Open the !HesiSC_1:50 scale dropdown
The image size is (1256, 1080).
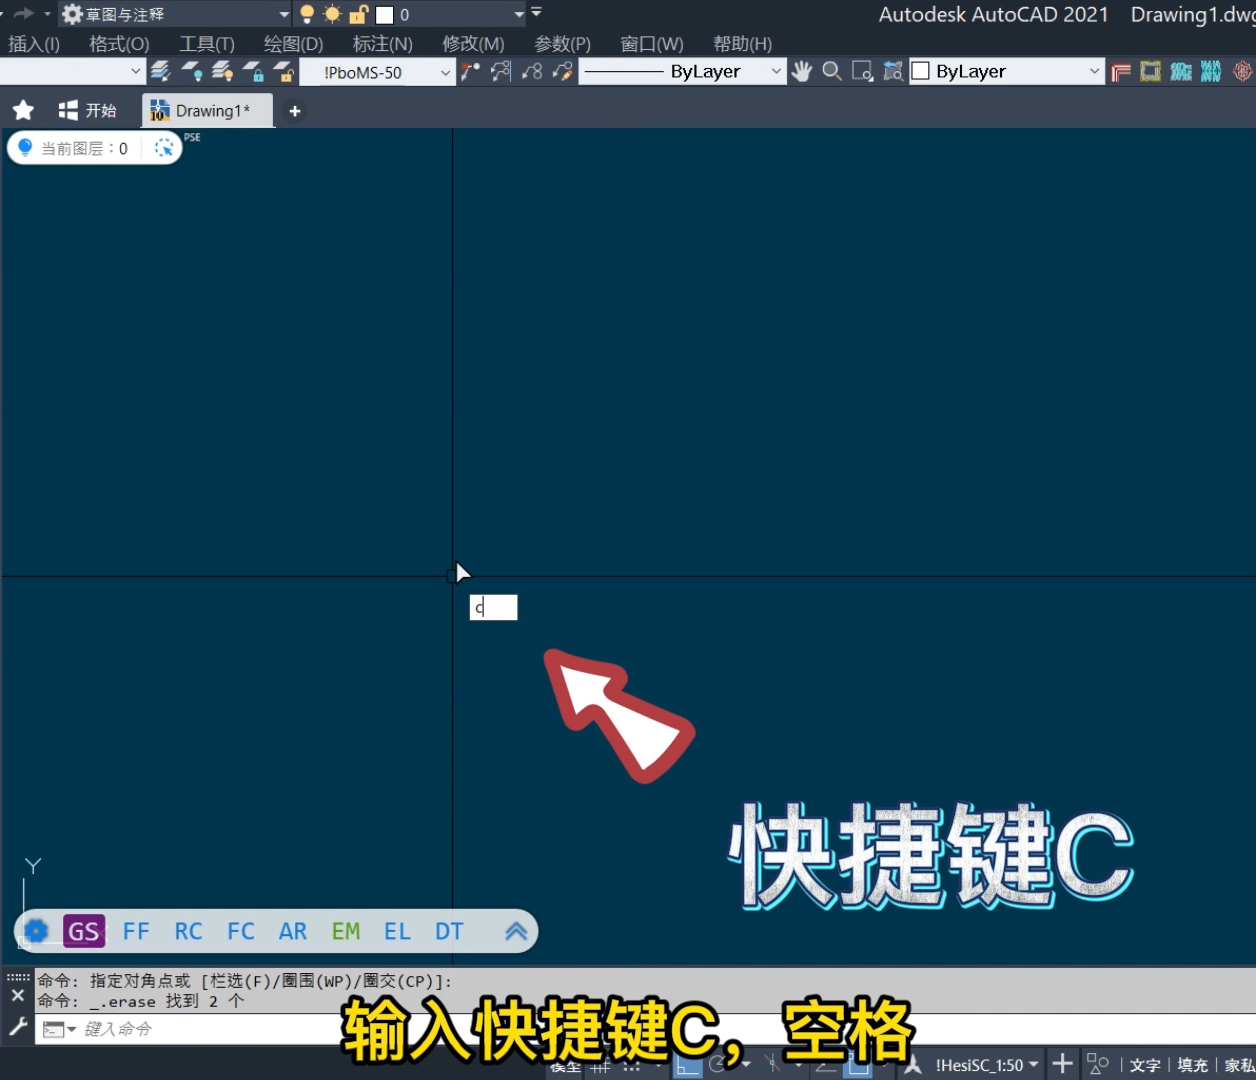point(985,1064)
